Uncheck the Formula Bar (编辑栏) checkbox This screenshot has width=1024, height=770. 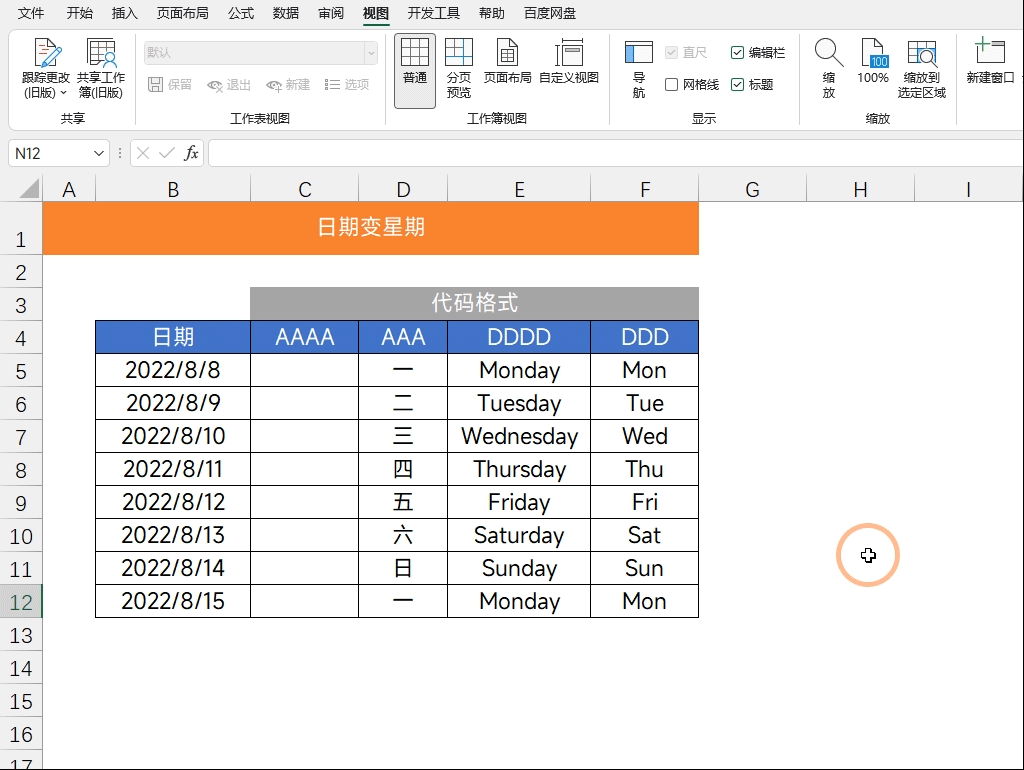tap(738, 53)
